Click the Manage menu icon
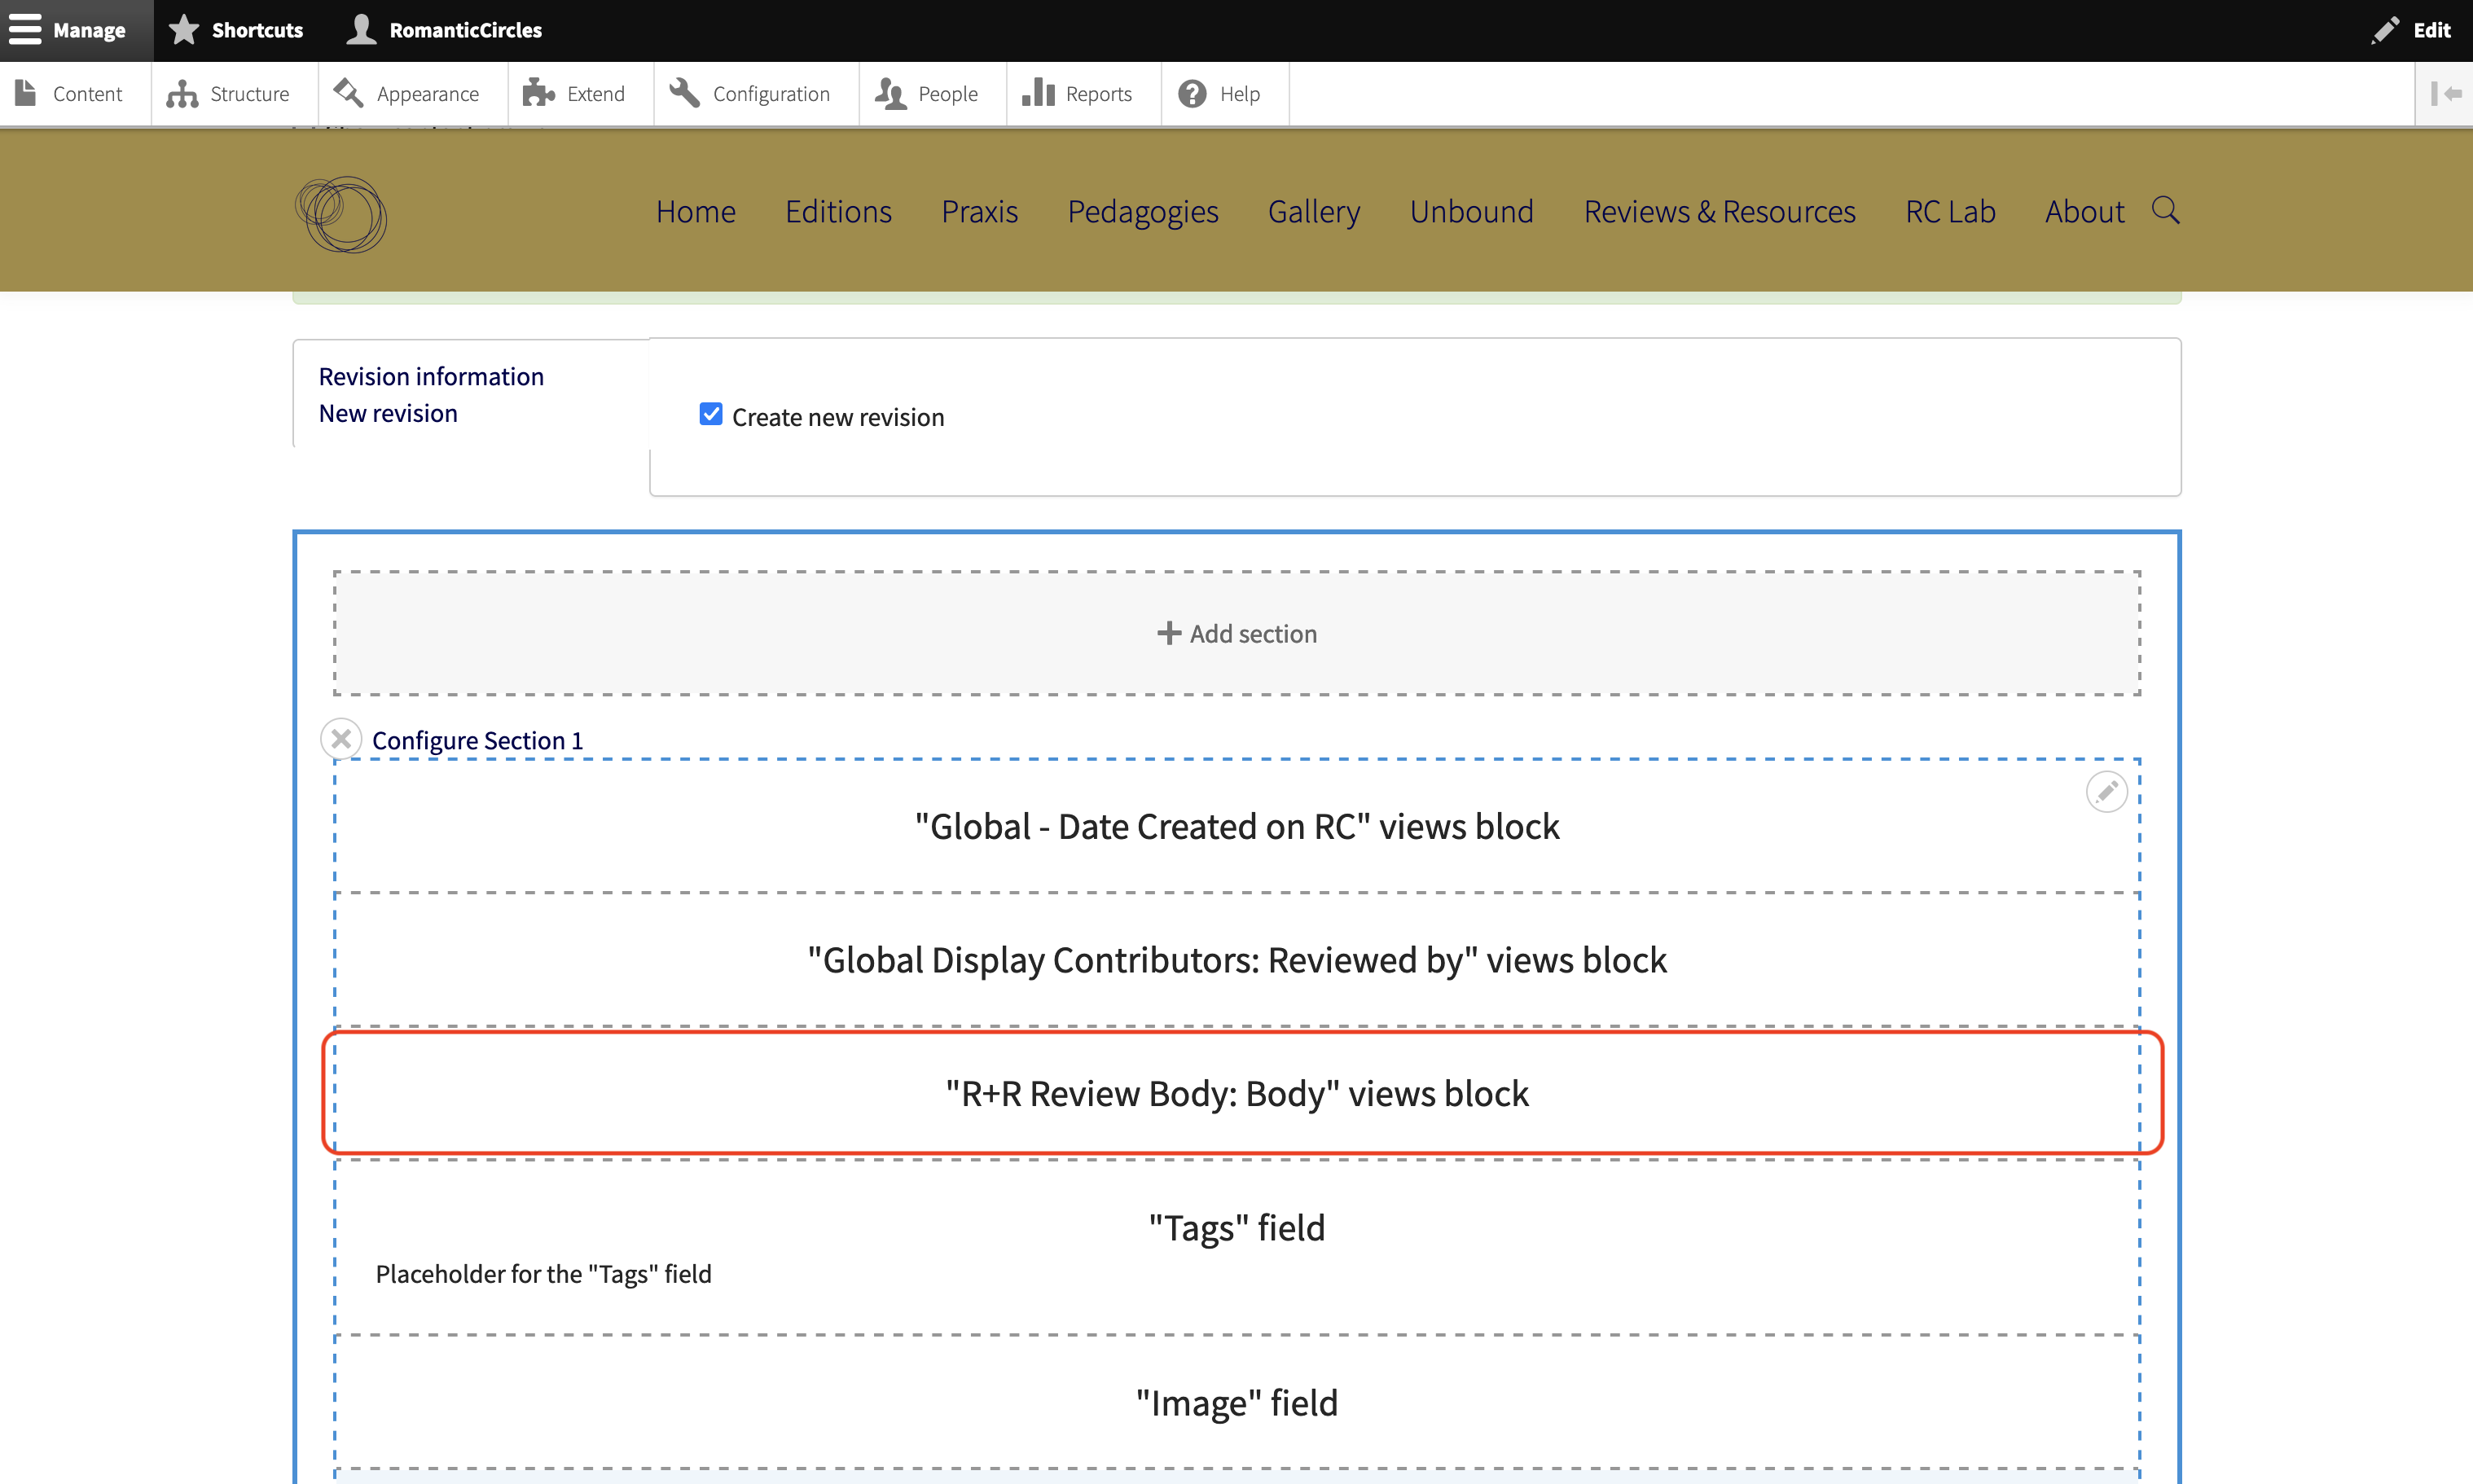2473x1484 pixels. 27,30
